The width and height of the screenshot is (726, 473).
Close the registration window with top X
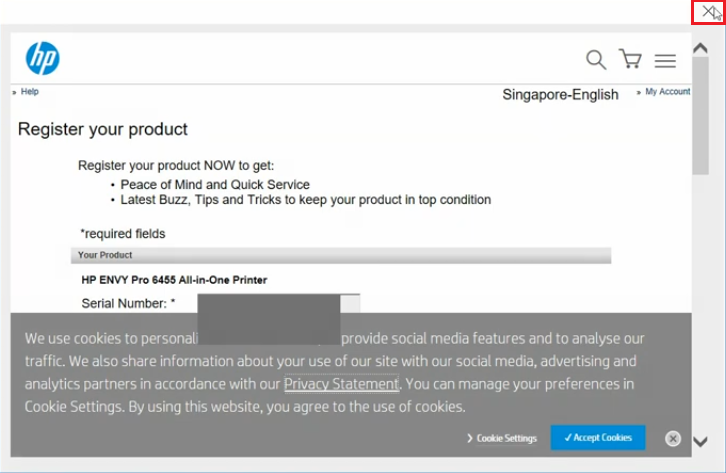pyautogui.click(x=708, y=12)
